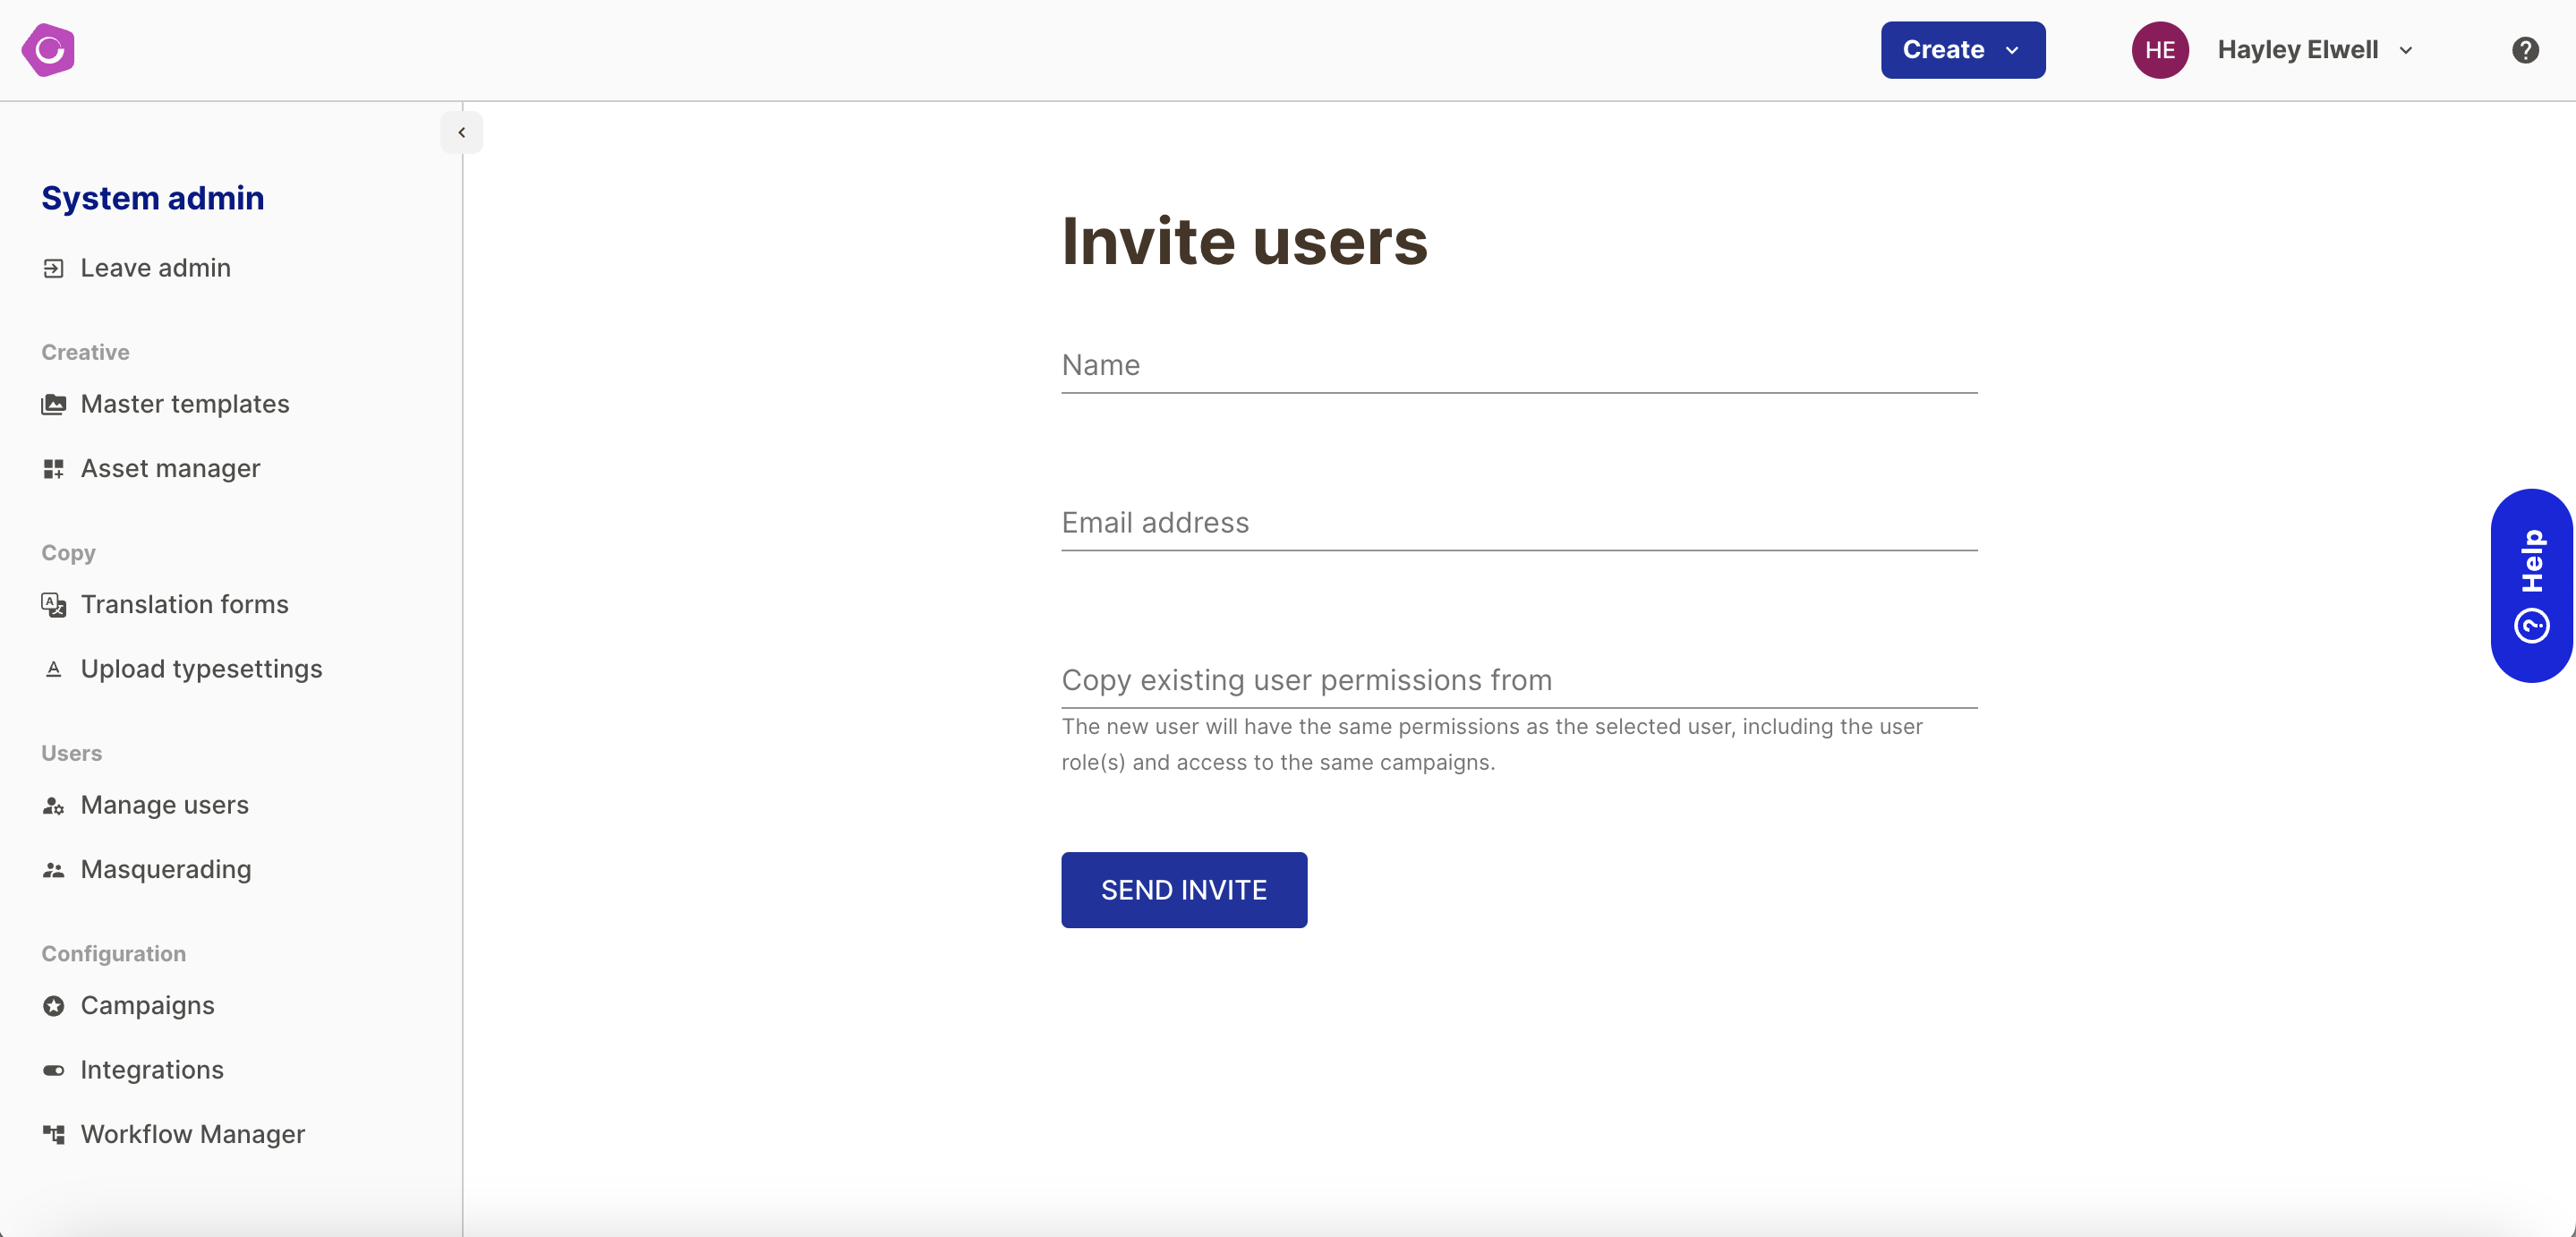This screenshot has height=1237, width=2576.
Task: Click the Hayley Elwell name
Action: coord(2298,50)
